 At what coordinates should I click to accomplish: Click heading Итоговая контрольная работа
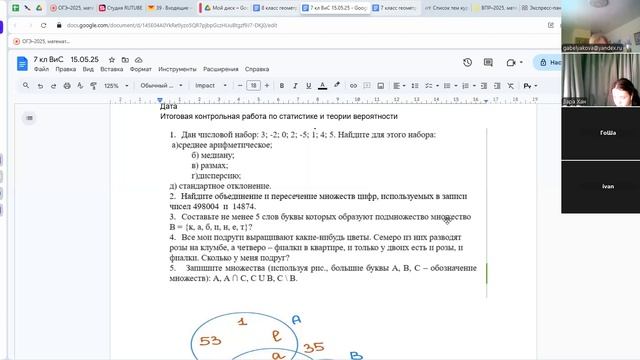pyautogui.click(x=279, y=116)
